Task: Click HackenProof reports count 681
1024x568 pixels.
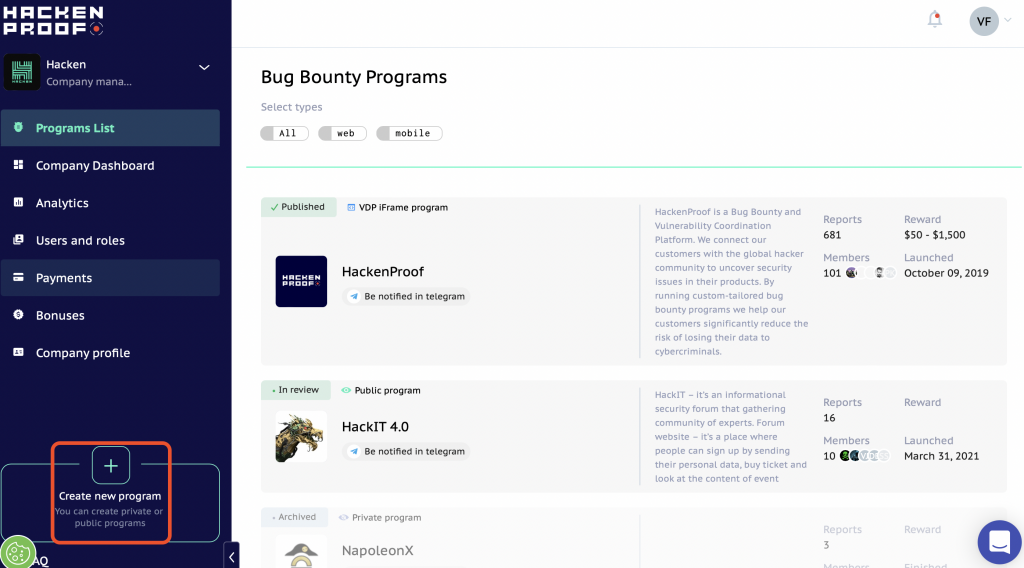Action: click(832, 235)
